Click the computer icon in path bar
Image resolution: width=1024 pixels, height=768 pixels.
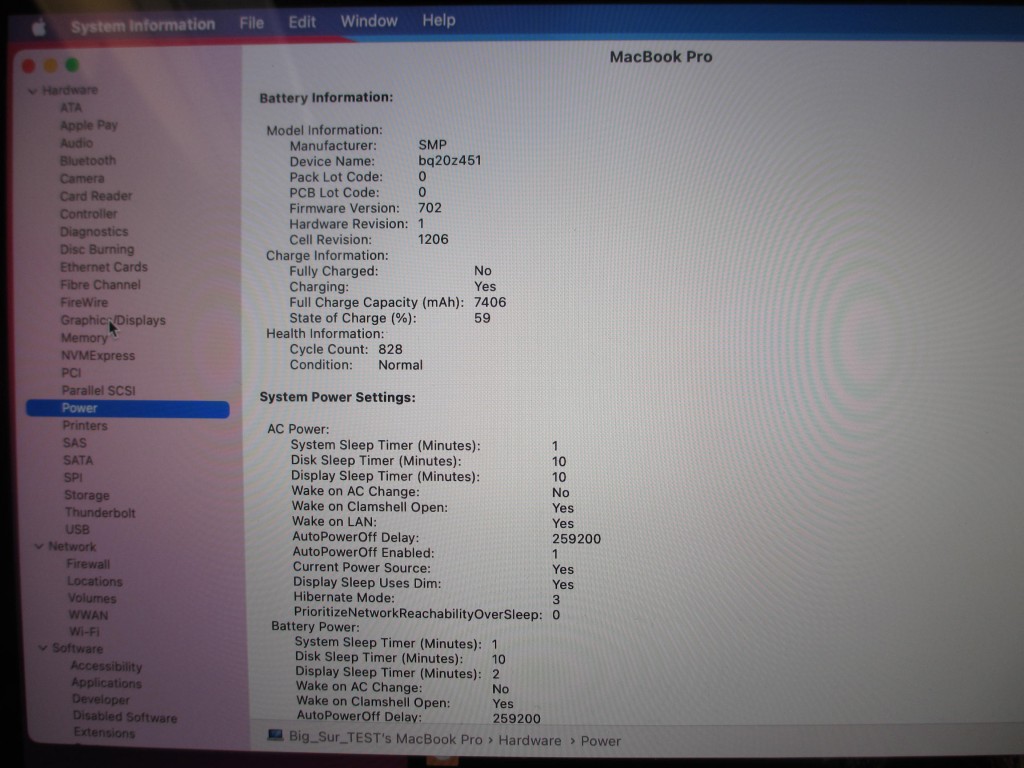pyautogui.click(x=275, y=736)
